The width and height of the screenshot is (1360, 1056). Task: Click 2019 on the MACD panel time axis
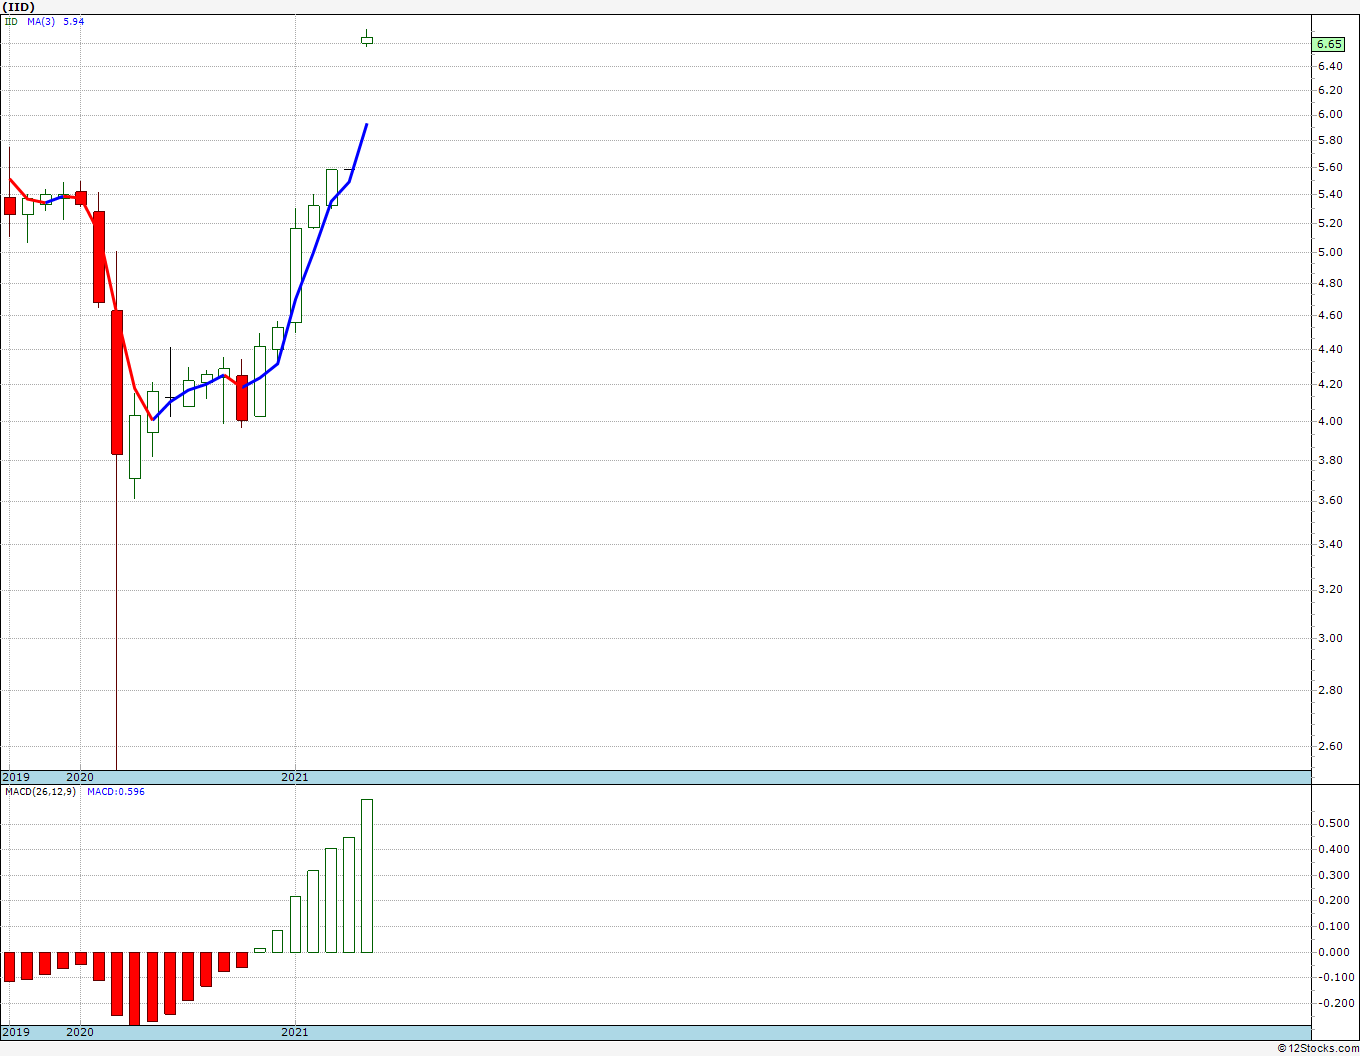(16, 1032)
